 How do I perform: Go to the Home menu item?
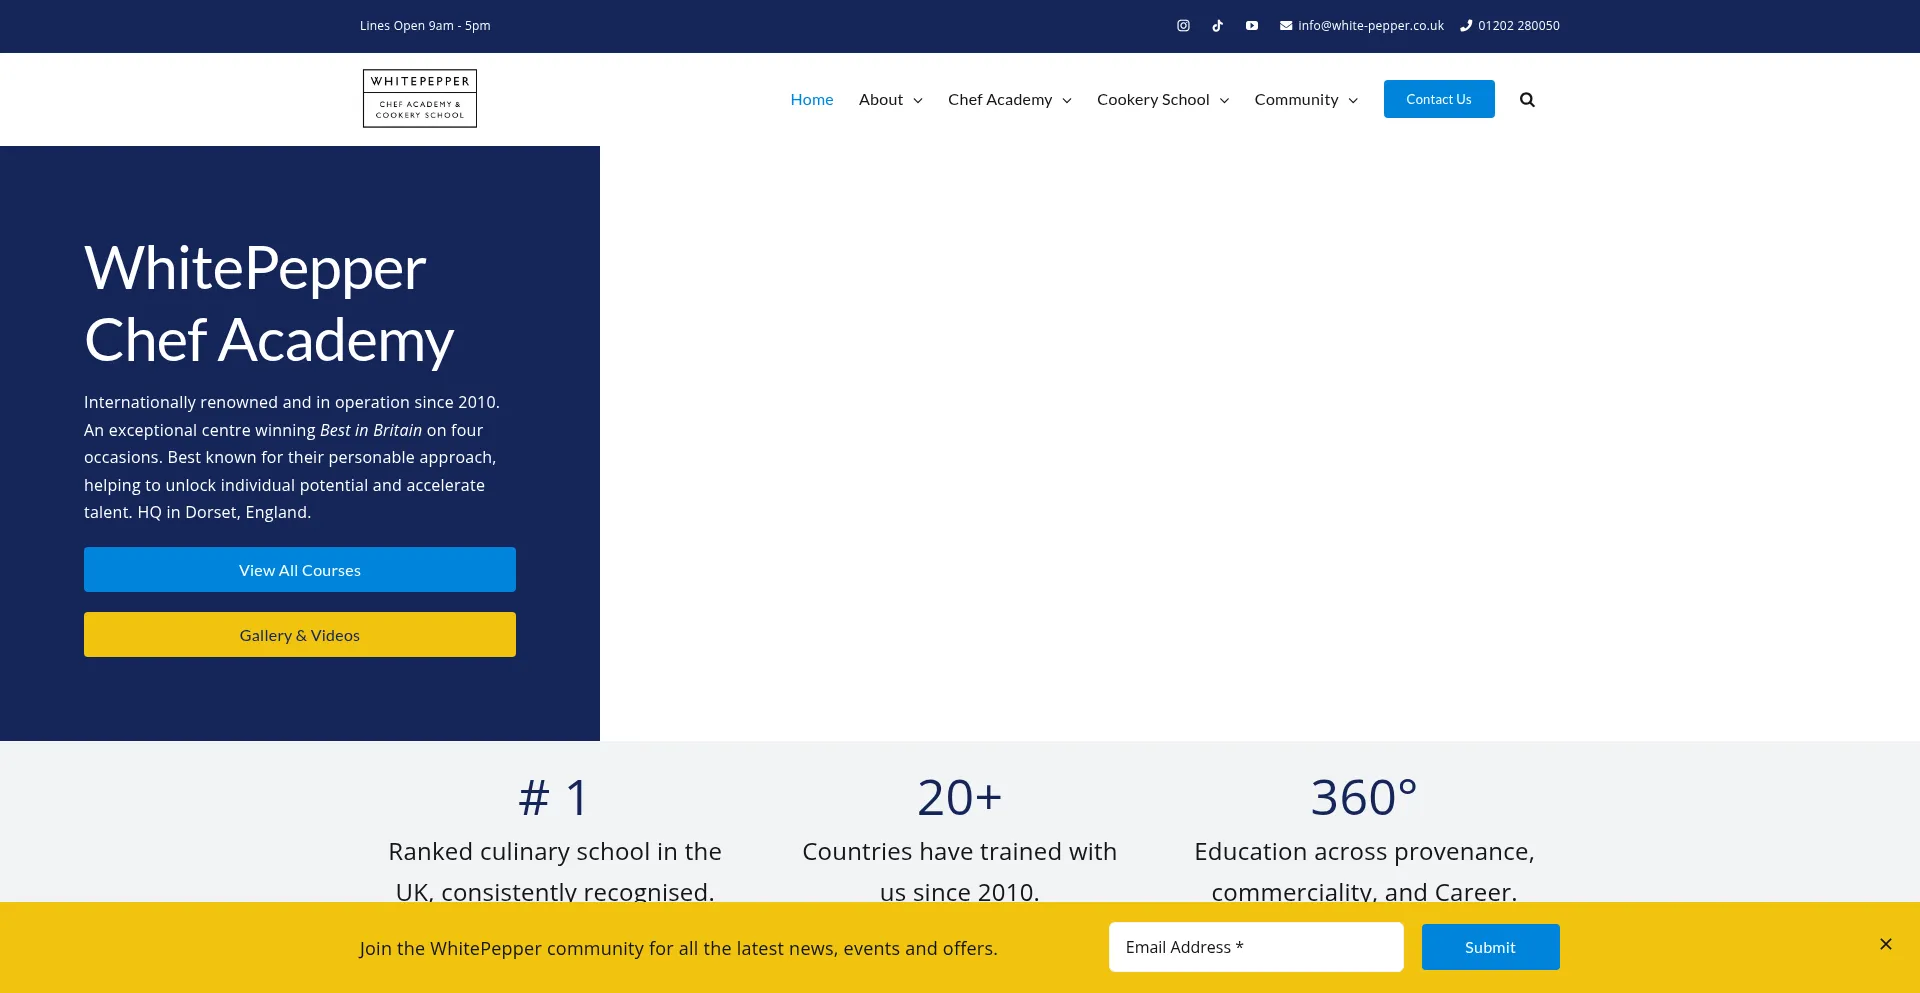pyautogui.click(x=812, y=99)
